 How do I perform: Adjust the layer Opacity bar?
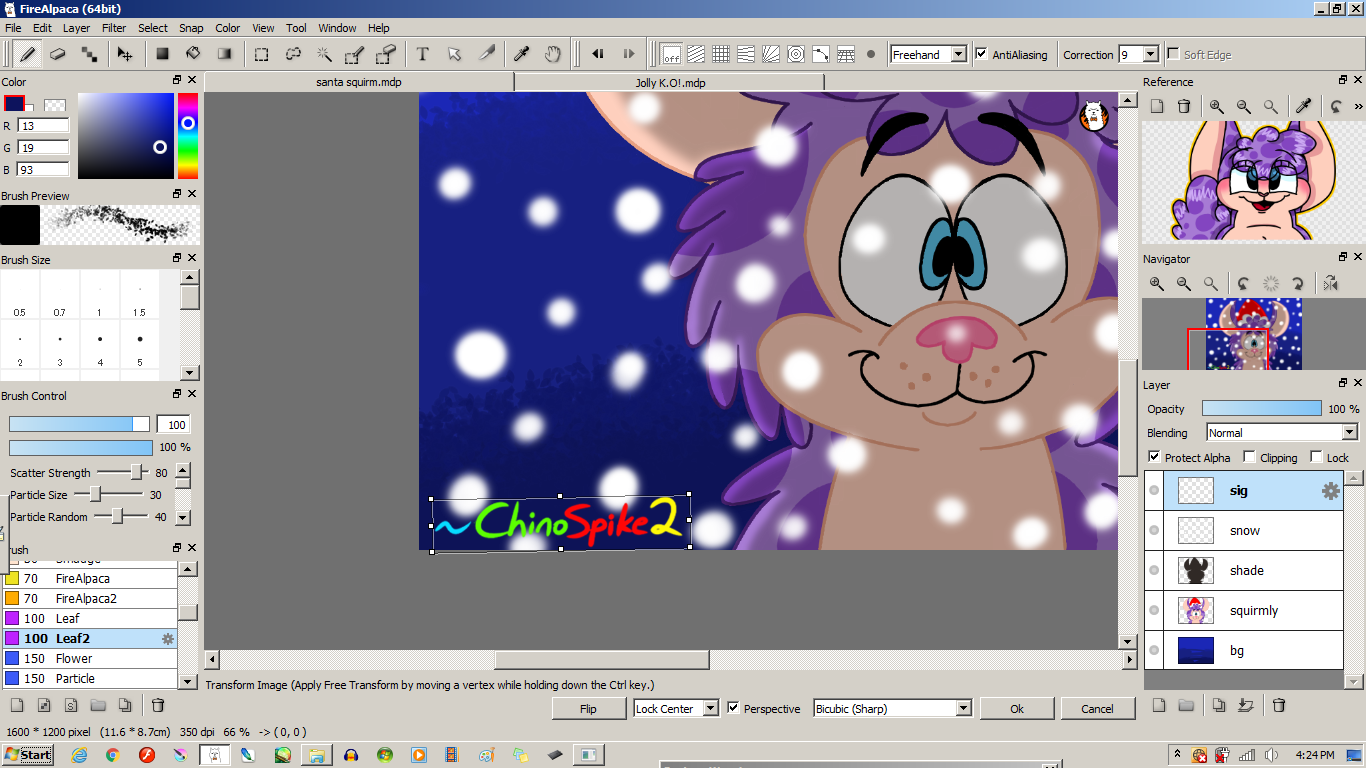pos(1261,409)
